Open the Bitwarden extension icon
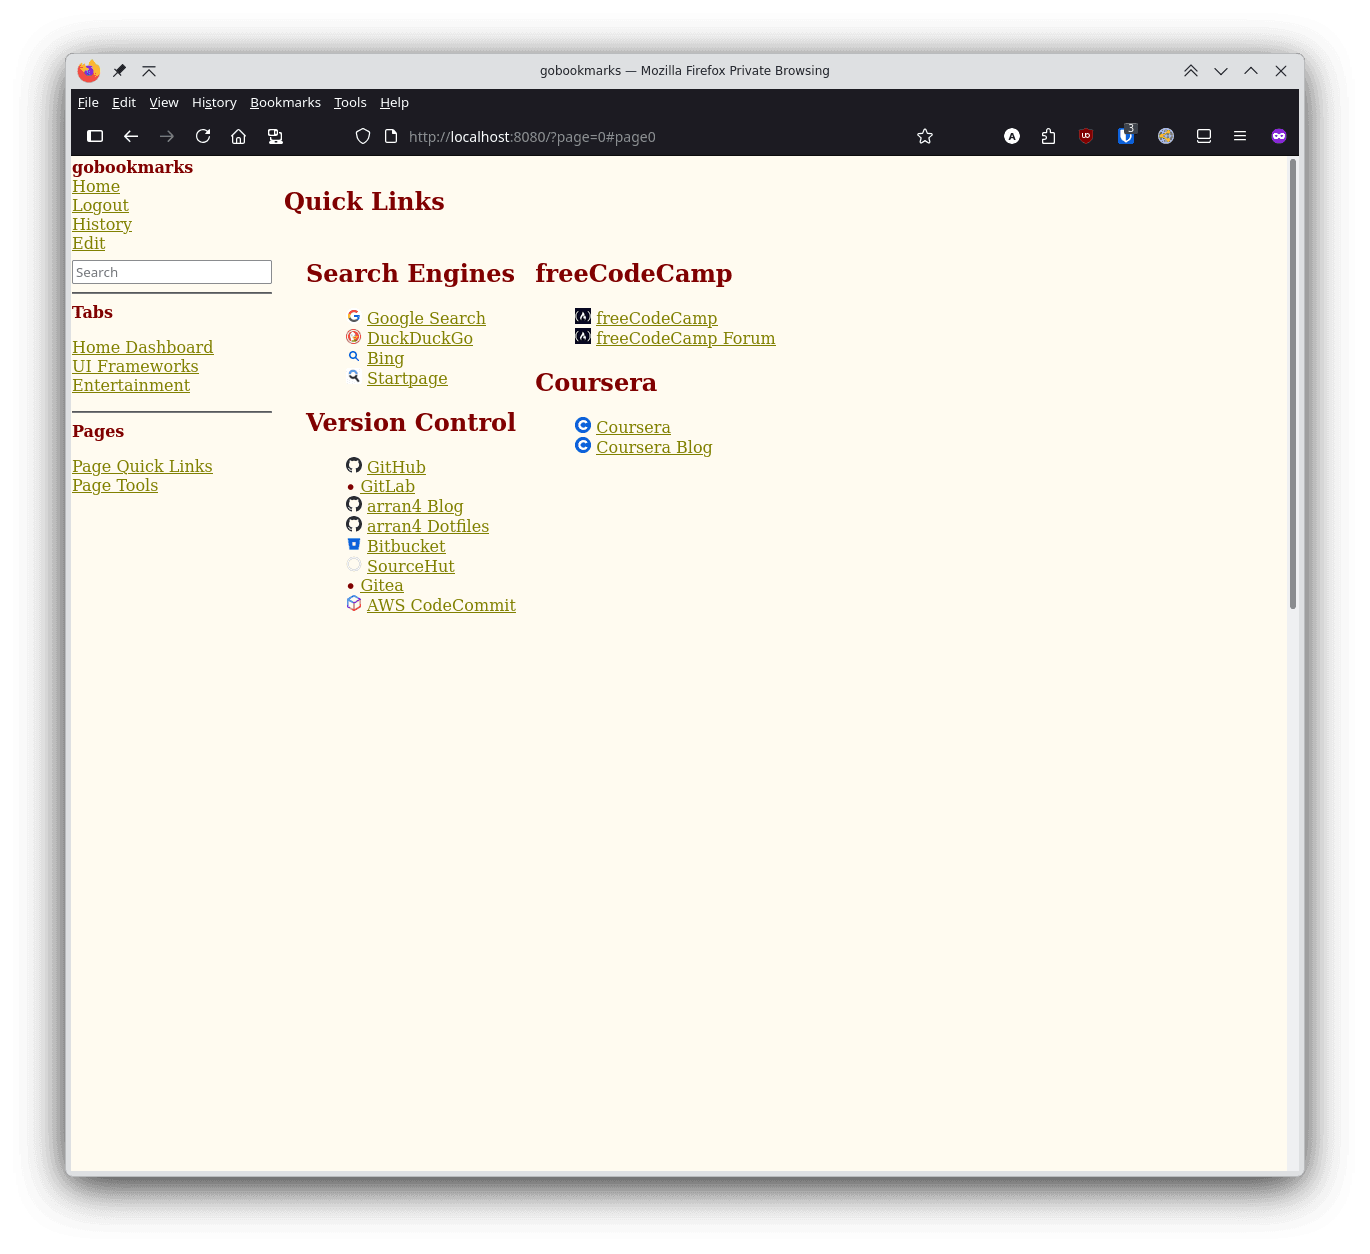 tap(1126, 136)
